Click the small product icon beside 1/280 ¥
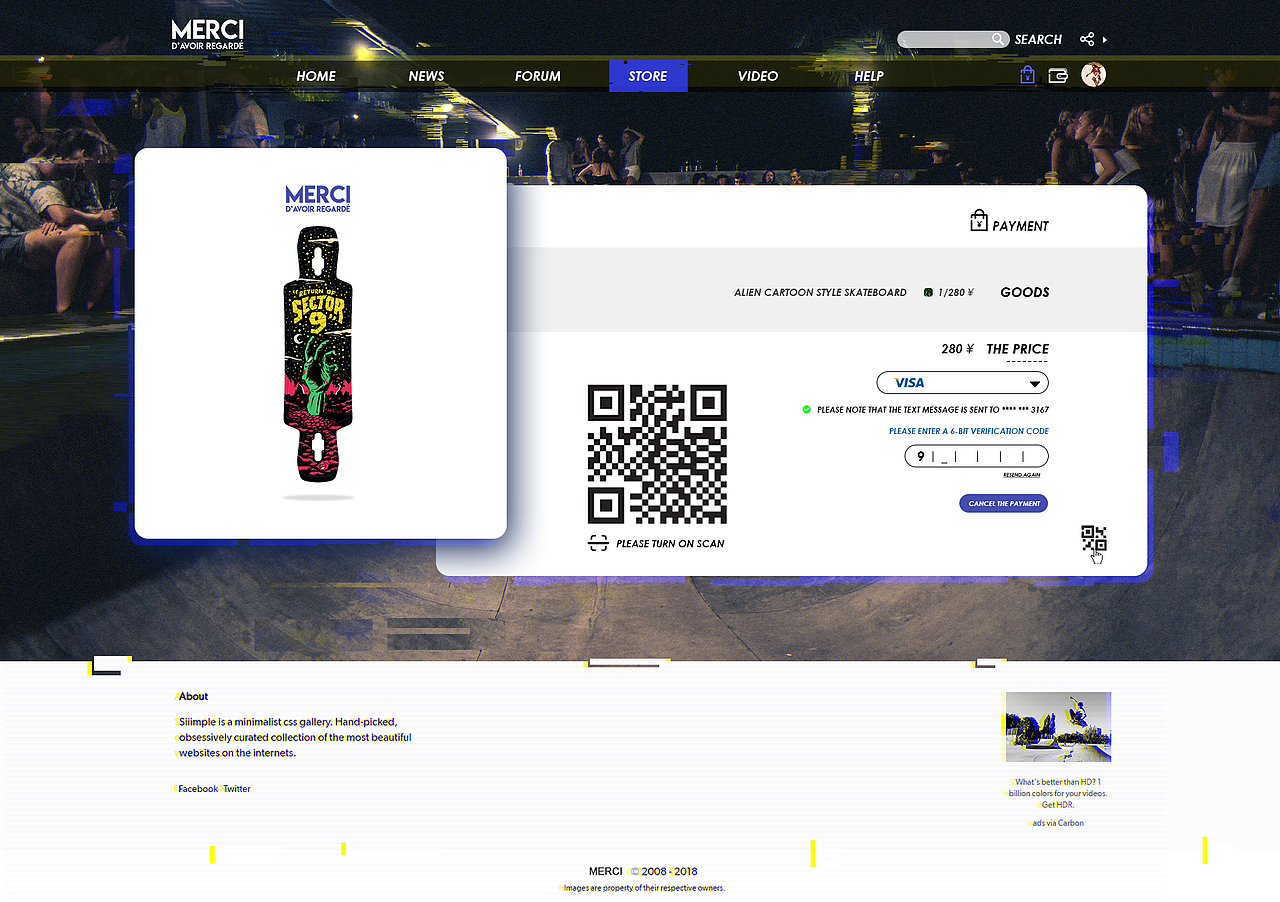The width and height of the screenshot is (1280, 902). pyautogui.click(x=928, y=293)
